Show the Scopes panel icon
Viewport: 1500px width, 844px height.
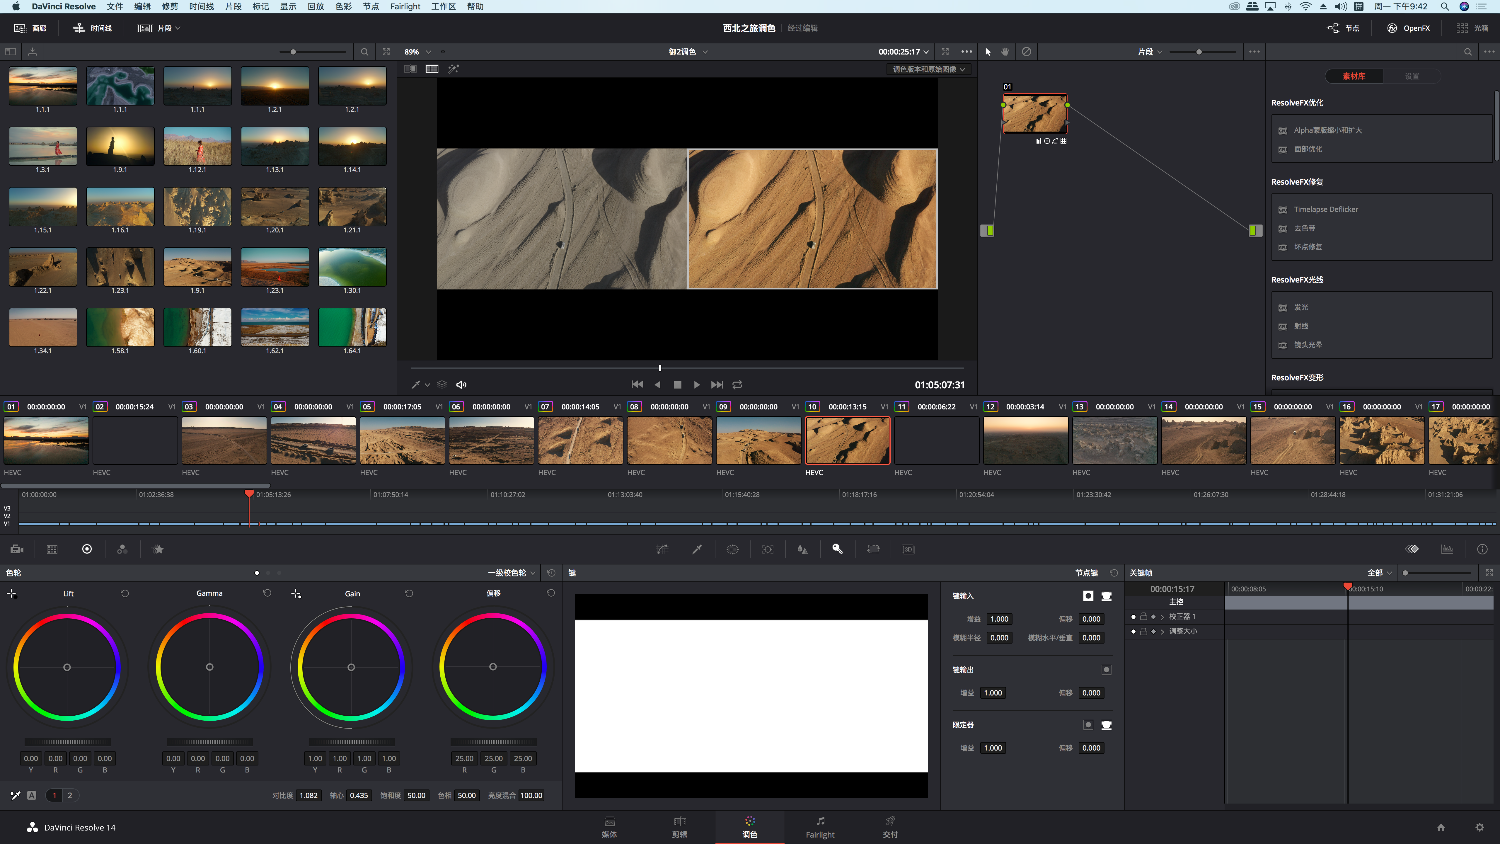[x=1447, y=549]
